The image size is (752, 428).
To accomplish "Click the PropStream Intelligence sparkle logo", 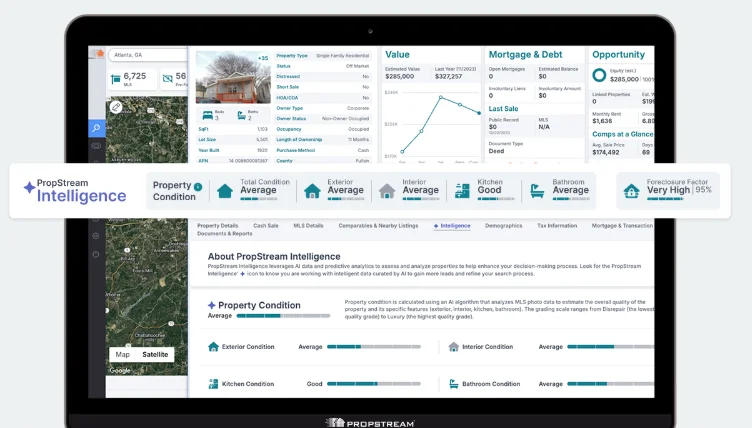I will click(29, 187).
